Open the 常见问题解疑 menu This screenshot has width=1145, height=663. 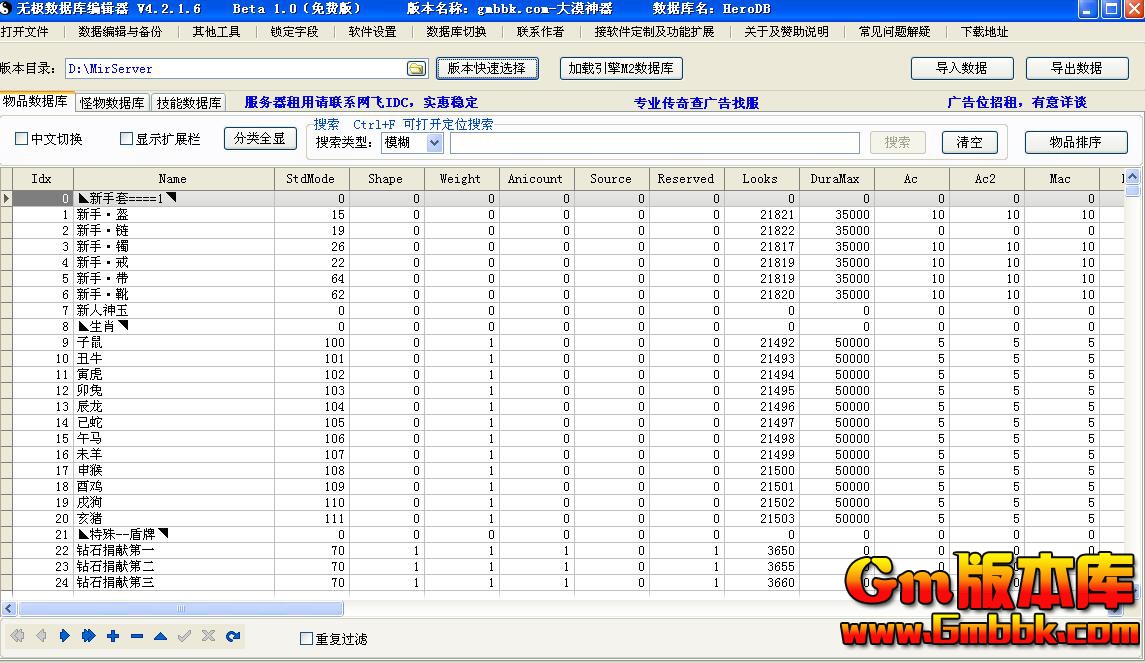(895, 32)
